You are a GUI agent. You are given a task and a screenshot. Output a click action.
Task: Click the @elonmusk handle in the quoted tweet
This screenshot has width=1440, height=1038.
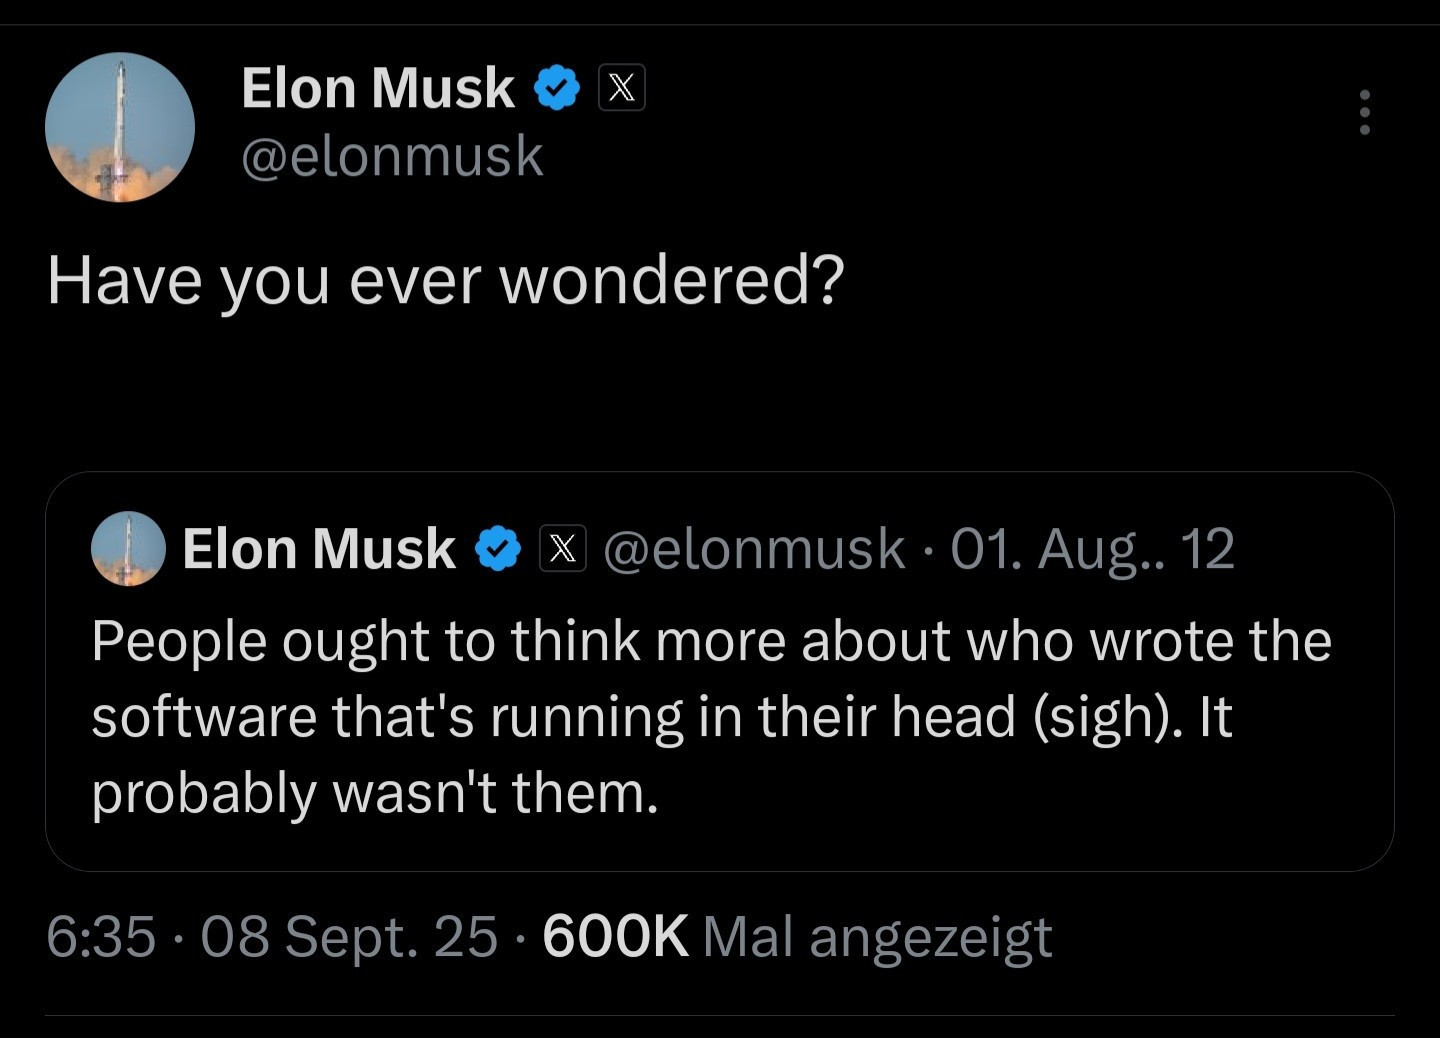[x=753, y=549]
